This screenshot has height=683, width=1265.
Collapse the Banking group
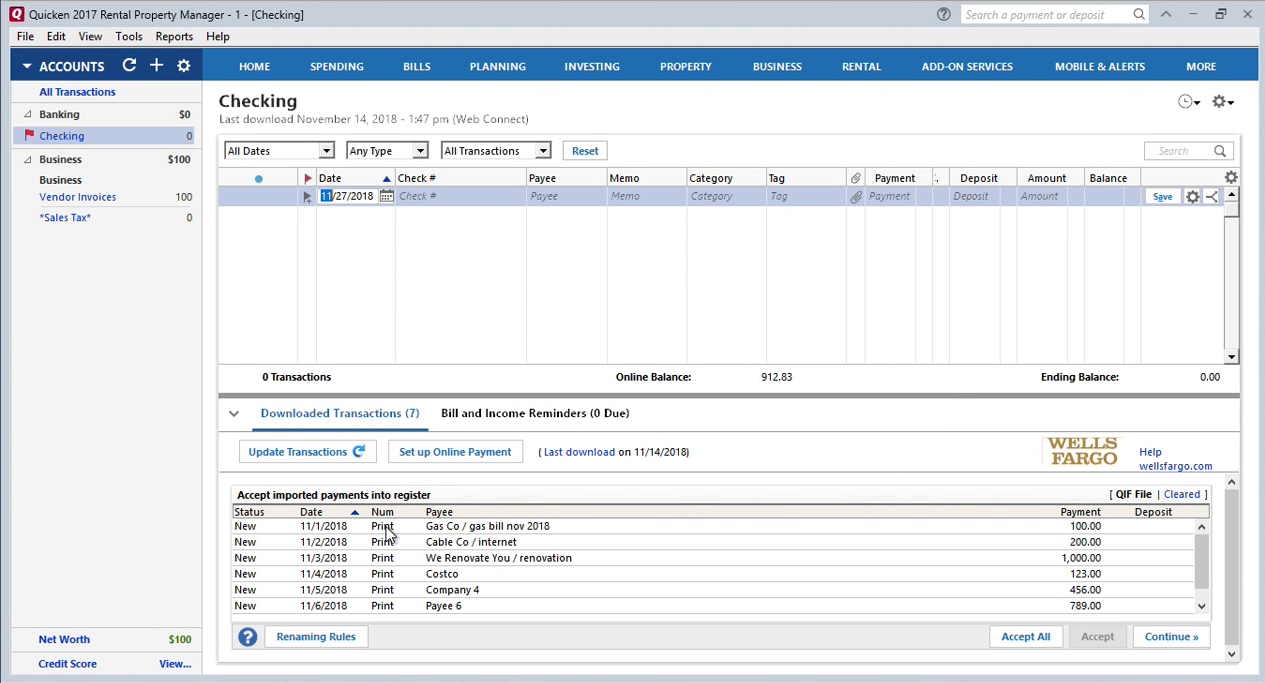point(28,114)
